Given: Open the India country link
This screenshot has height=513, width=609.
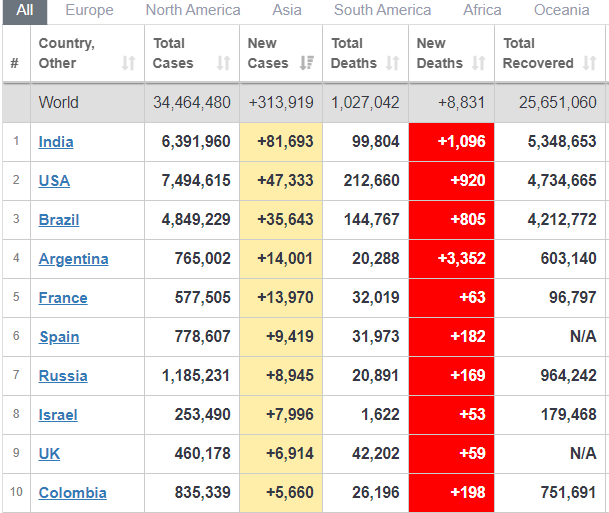Looking at the screenshot, I should (x=56, y=142).
